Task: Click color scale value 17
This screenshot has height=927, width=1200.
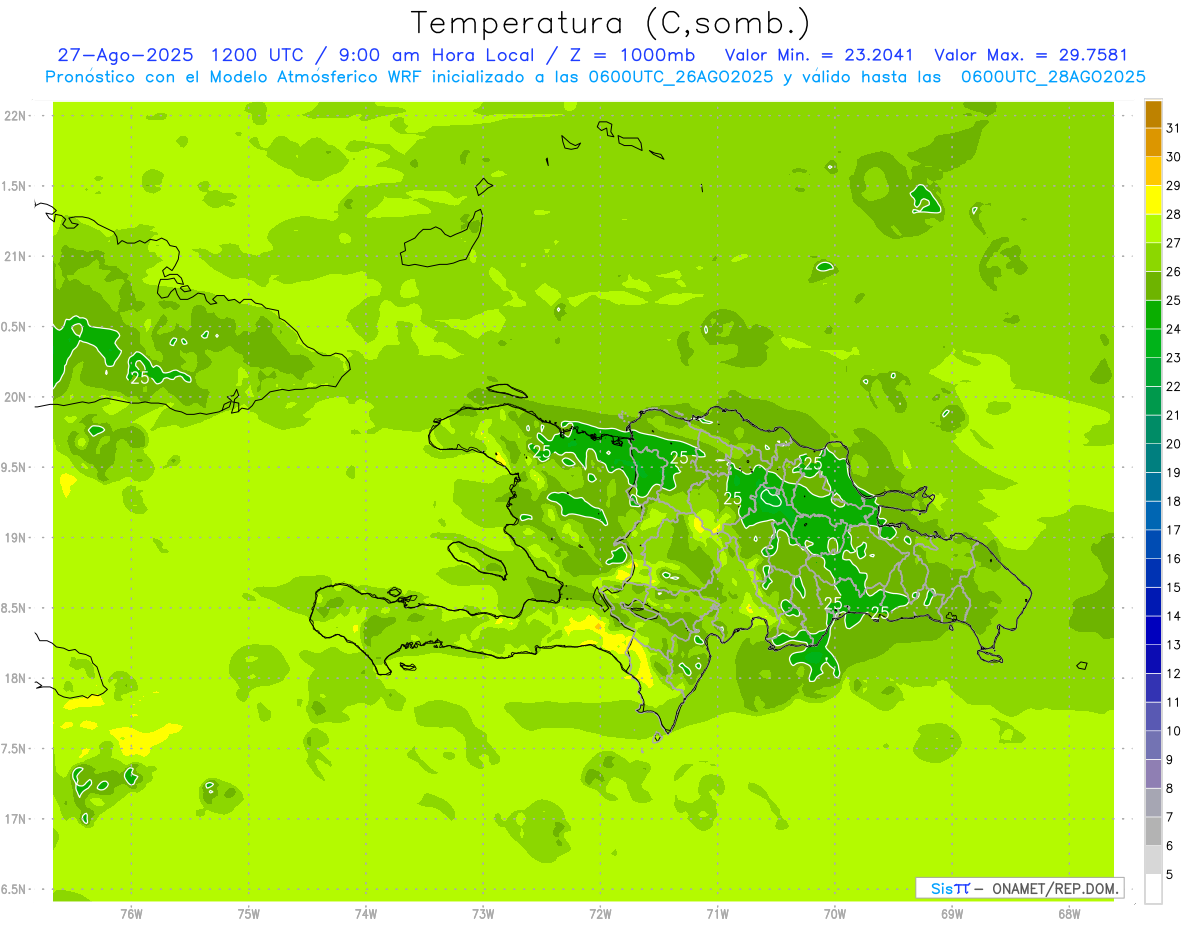Action: click(x=1173, y=530)
